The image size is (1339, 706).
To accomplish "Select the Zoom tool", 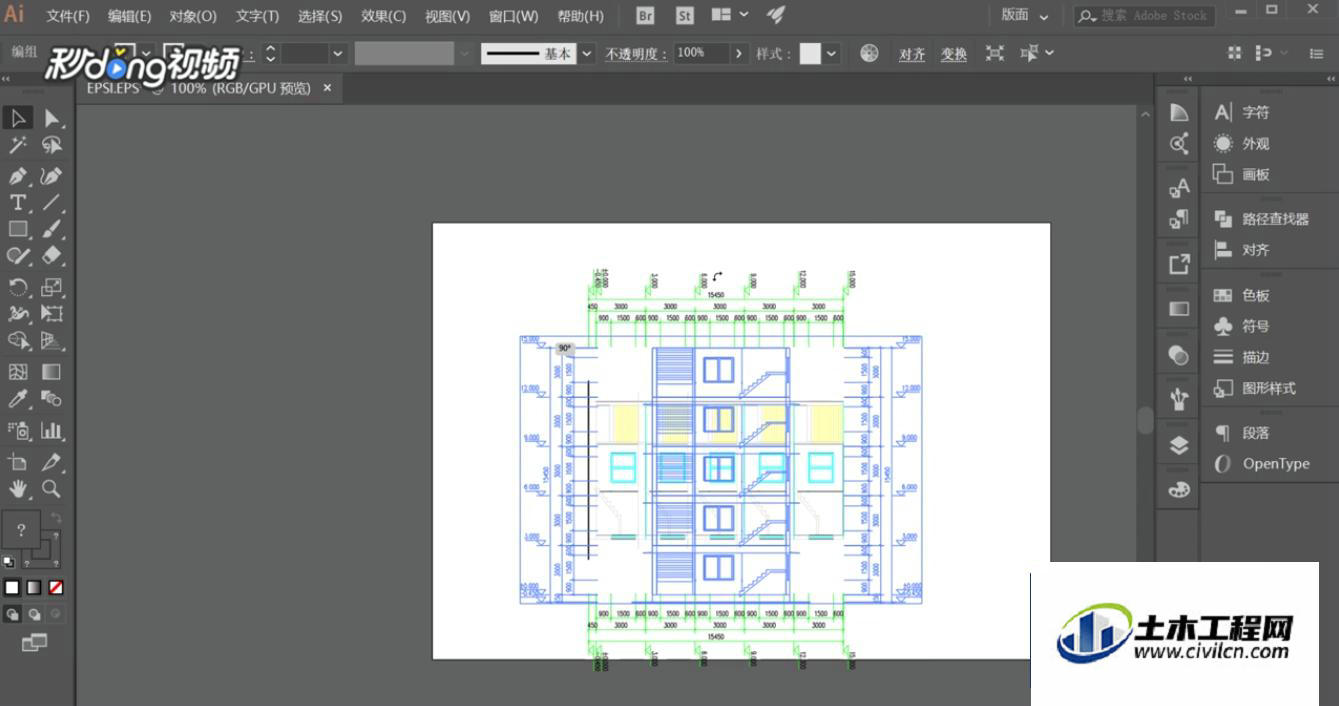I will click(x=52, y=489).
